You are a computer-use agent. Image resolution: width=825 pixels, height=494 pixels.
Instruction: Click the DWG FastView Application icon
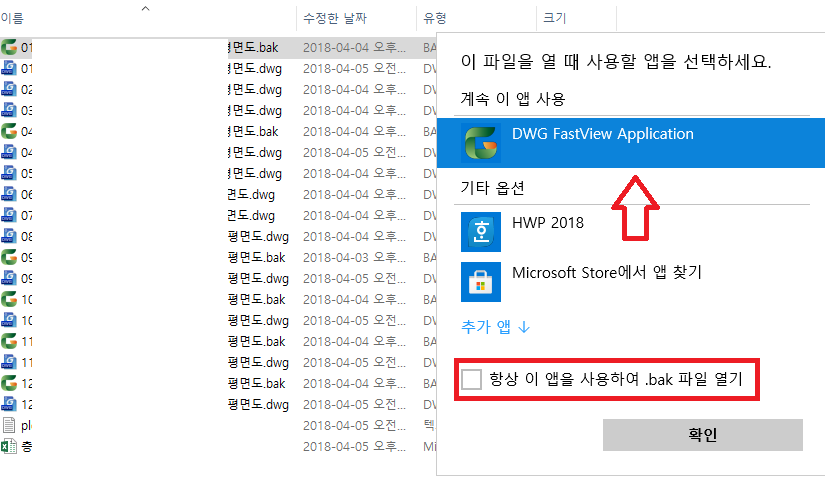coord(480,143)
